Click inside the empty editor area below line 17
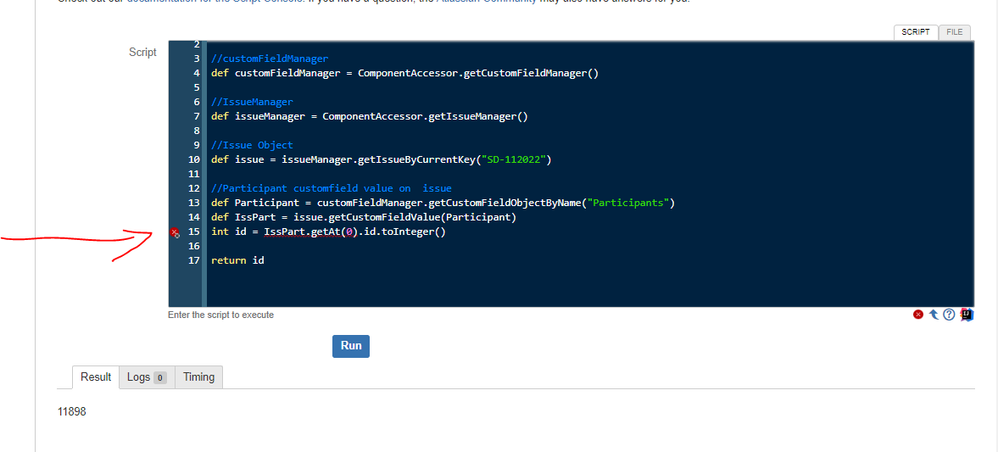The image size is (998, 452). click(590, 286)
